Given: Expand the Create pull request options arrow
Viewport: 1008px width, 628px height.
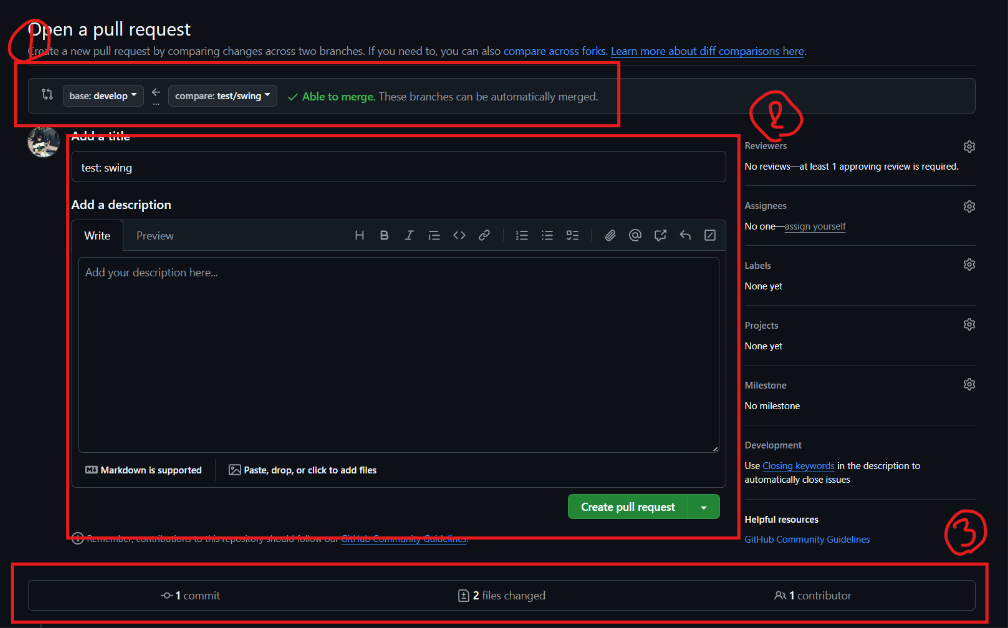Looking at the screenshot, I should click(x=704, y=507).
